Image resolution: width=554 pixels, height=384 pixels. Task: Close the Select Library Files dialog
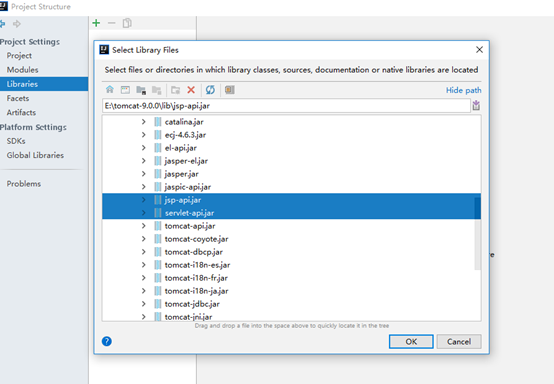tap(479, 50)
